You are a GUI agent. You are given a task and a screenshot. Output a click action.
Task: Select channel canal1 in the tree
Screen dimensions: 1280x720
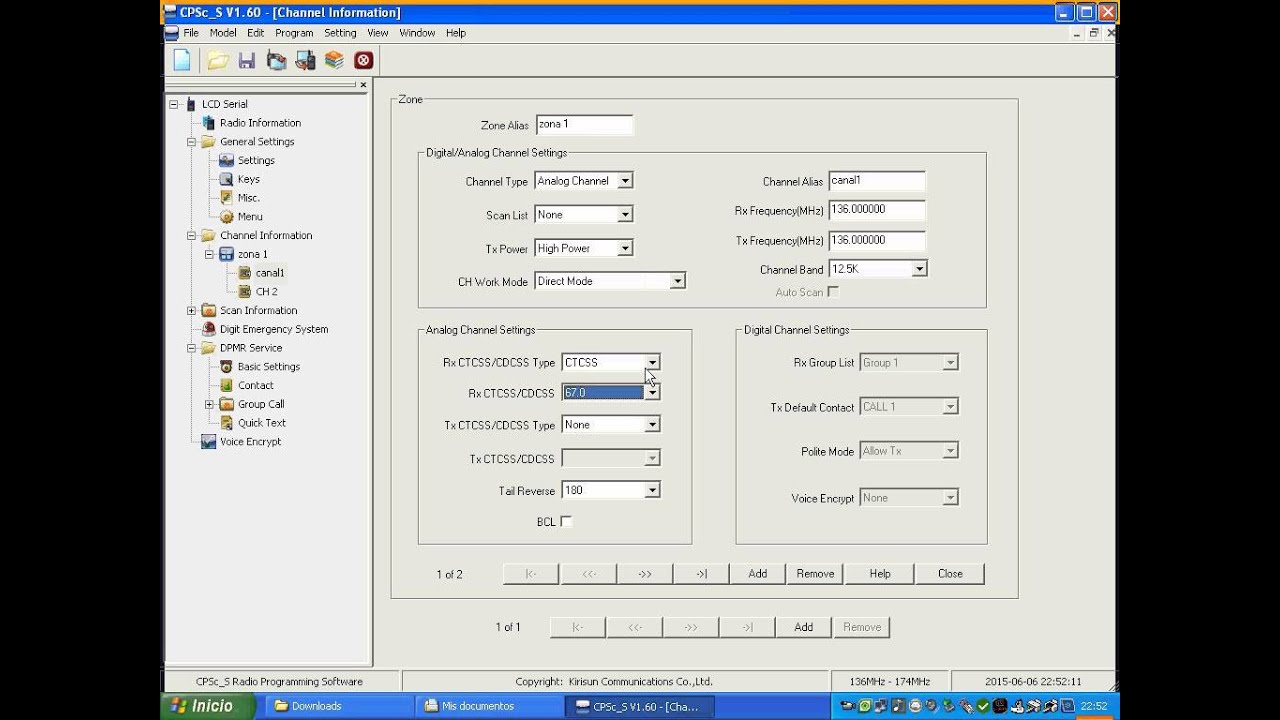click(x=269, y=273)
